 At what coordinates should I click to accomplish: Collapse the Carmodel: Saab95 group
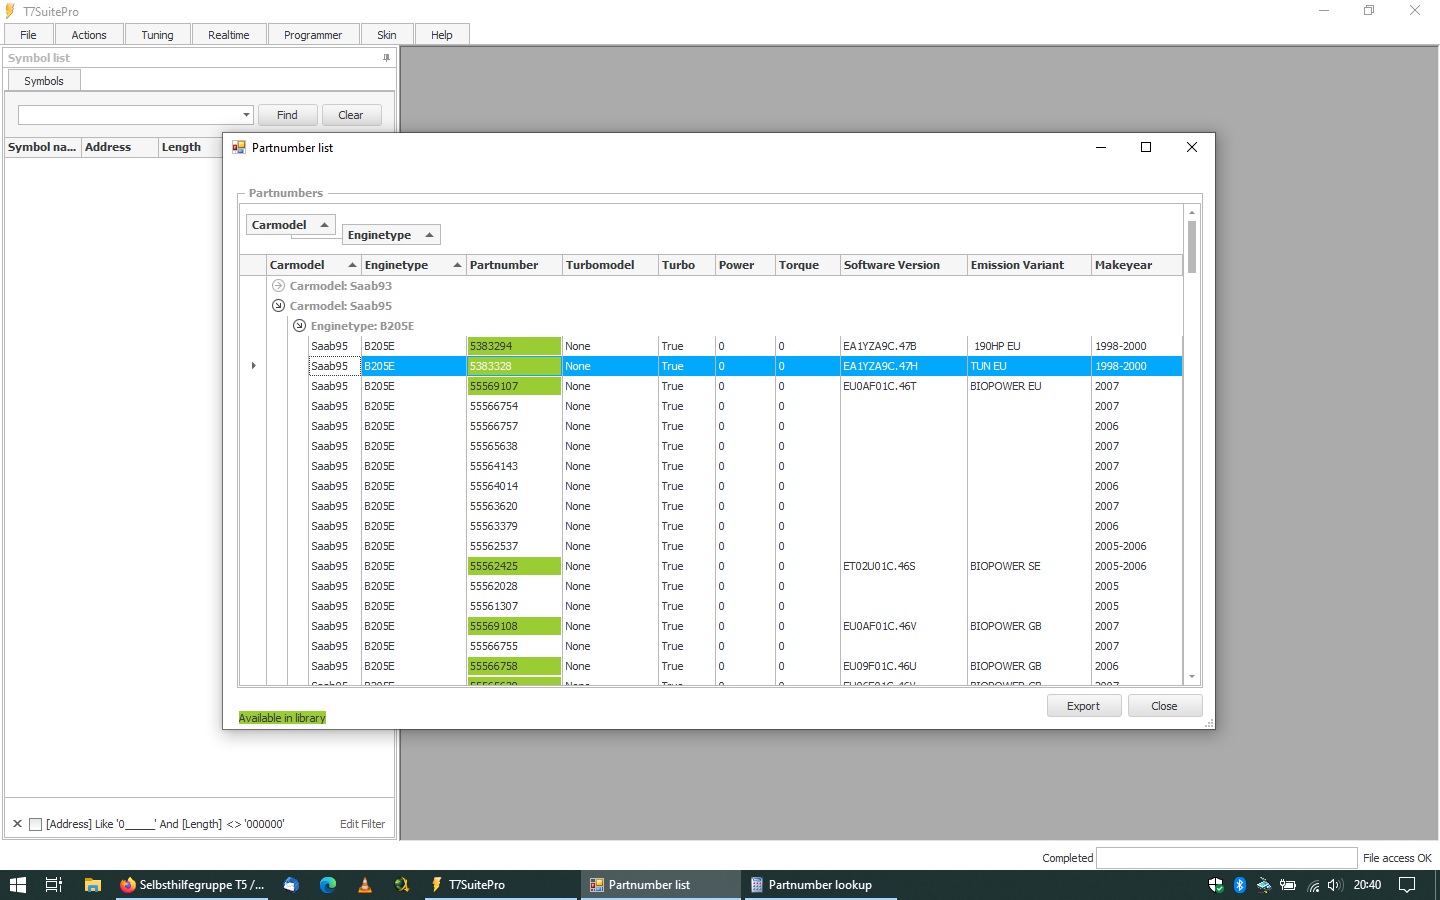pos(279,306)
